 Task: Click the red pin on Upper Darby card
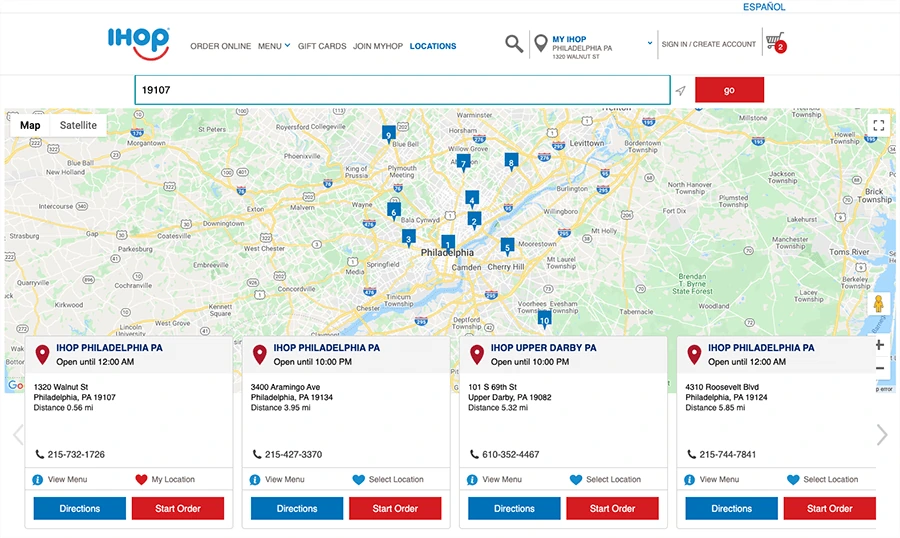(476, 354)
